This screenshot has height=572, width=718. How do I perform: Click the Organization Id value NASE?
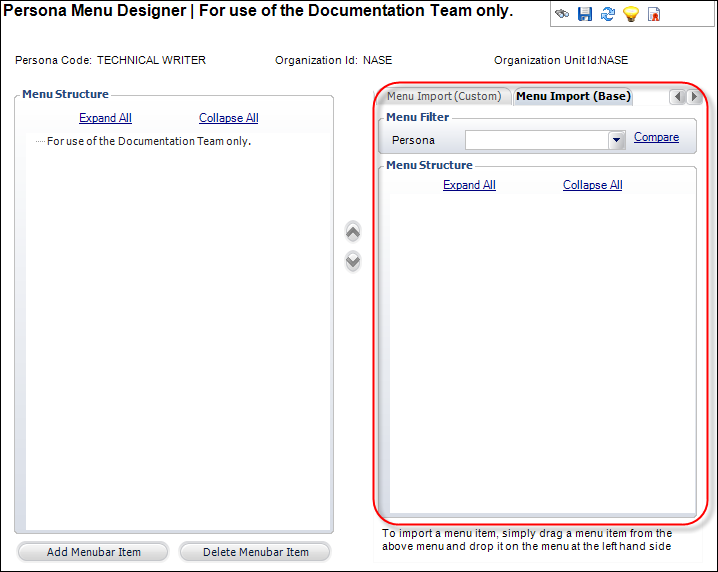tap(377, 60)
